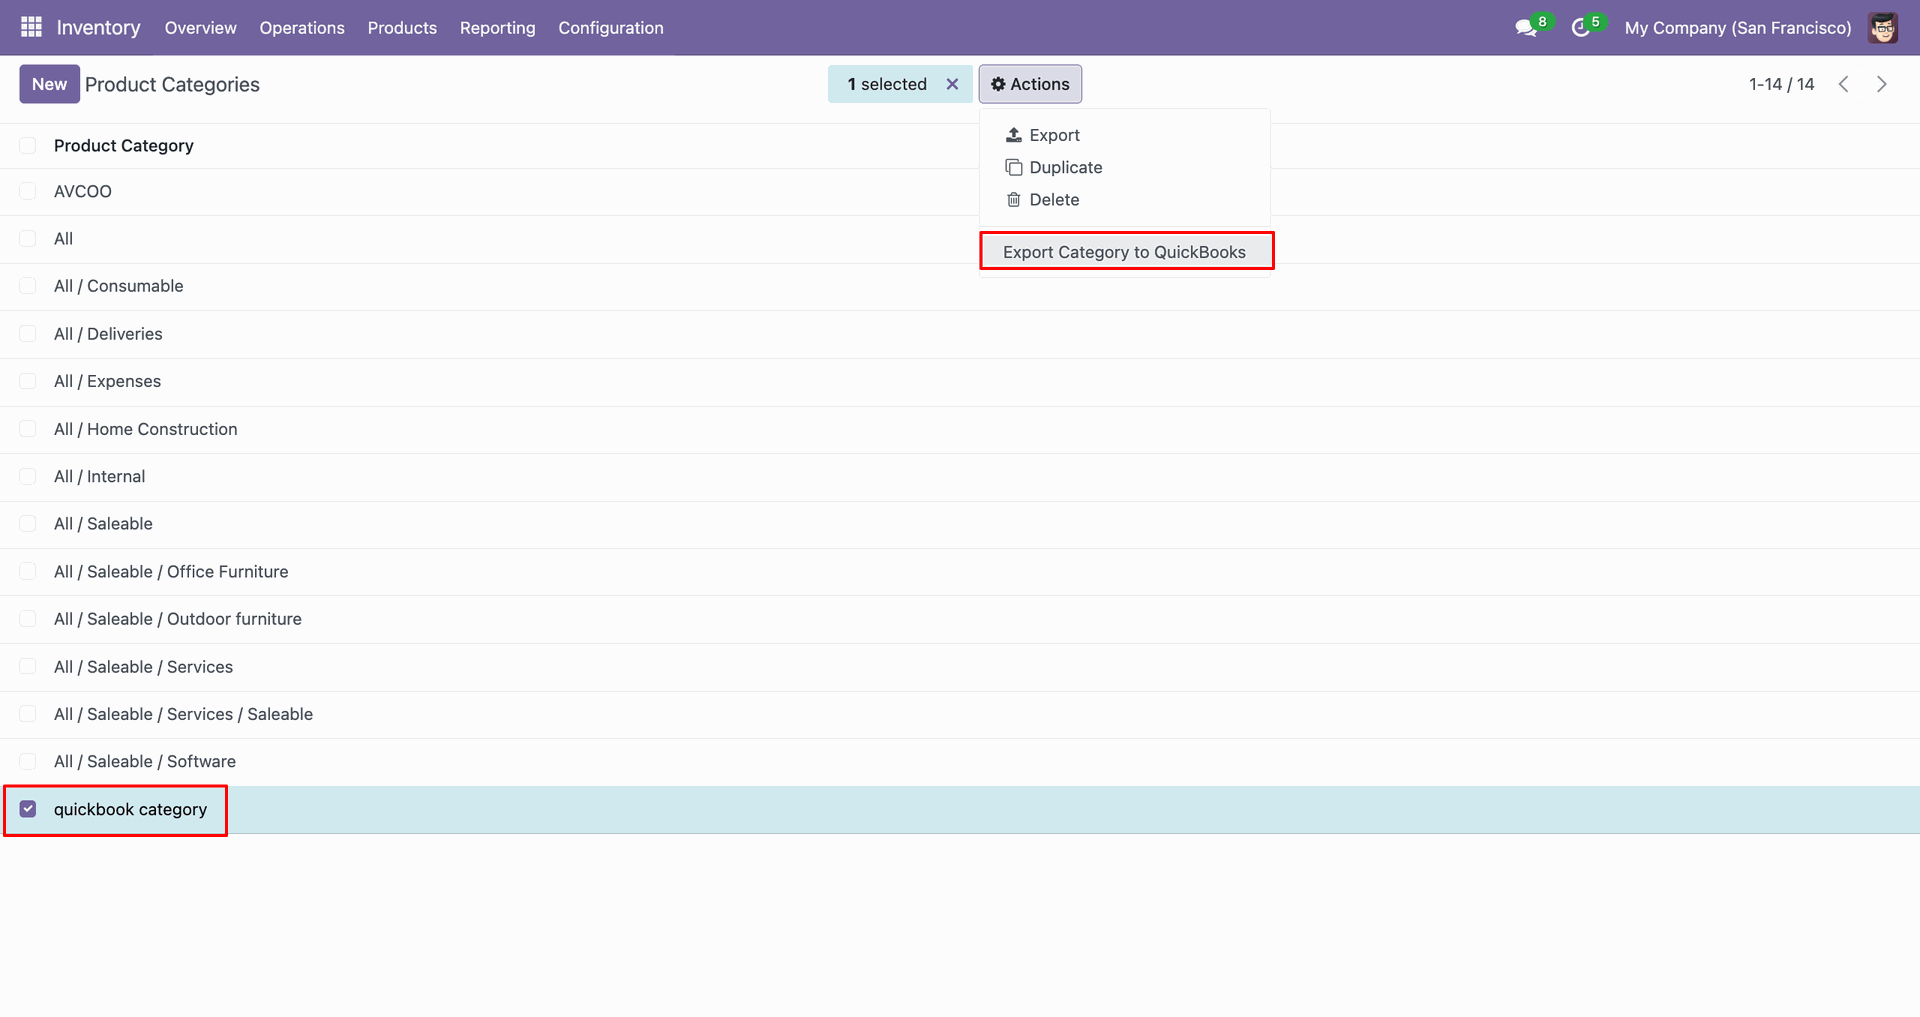Open the conversations chat bubble icon
The image size is (1920, 1017).
coord(1526,28)
